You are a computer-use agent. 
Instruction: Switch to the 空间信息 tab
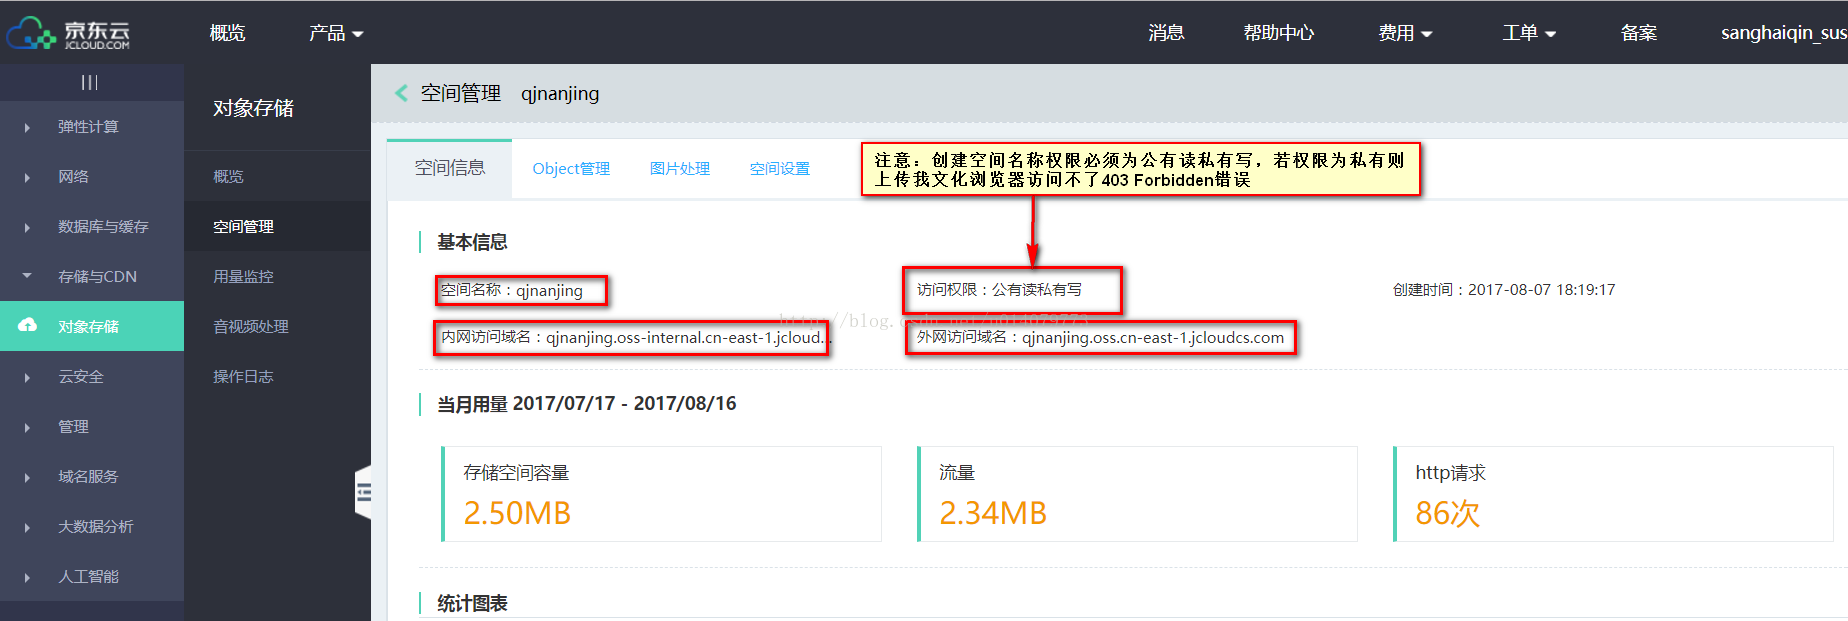coord(450,168)
